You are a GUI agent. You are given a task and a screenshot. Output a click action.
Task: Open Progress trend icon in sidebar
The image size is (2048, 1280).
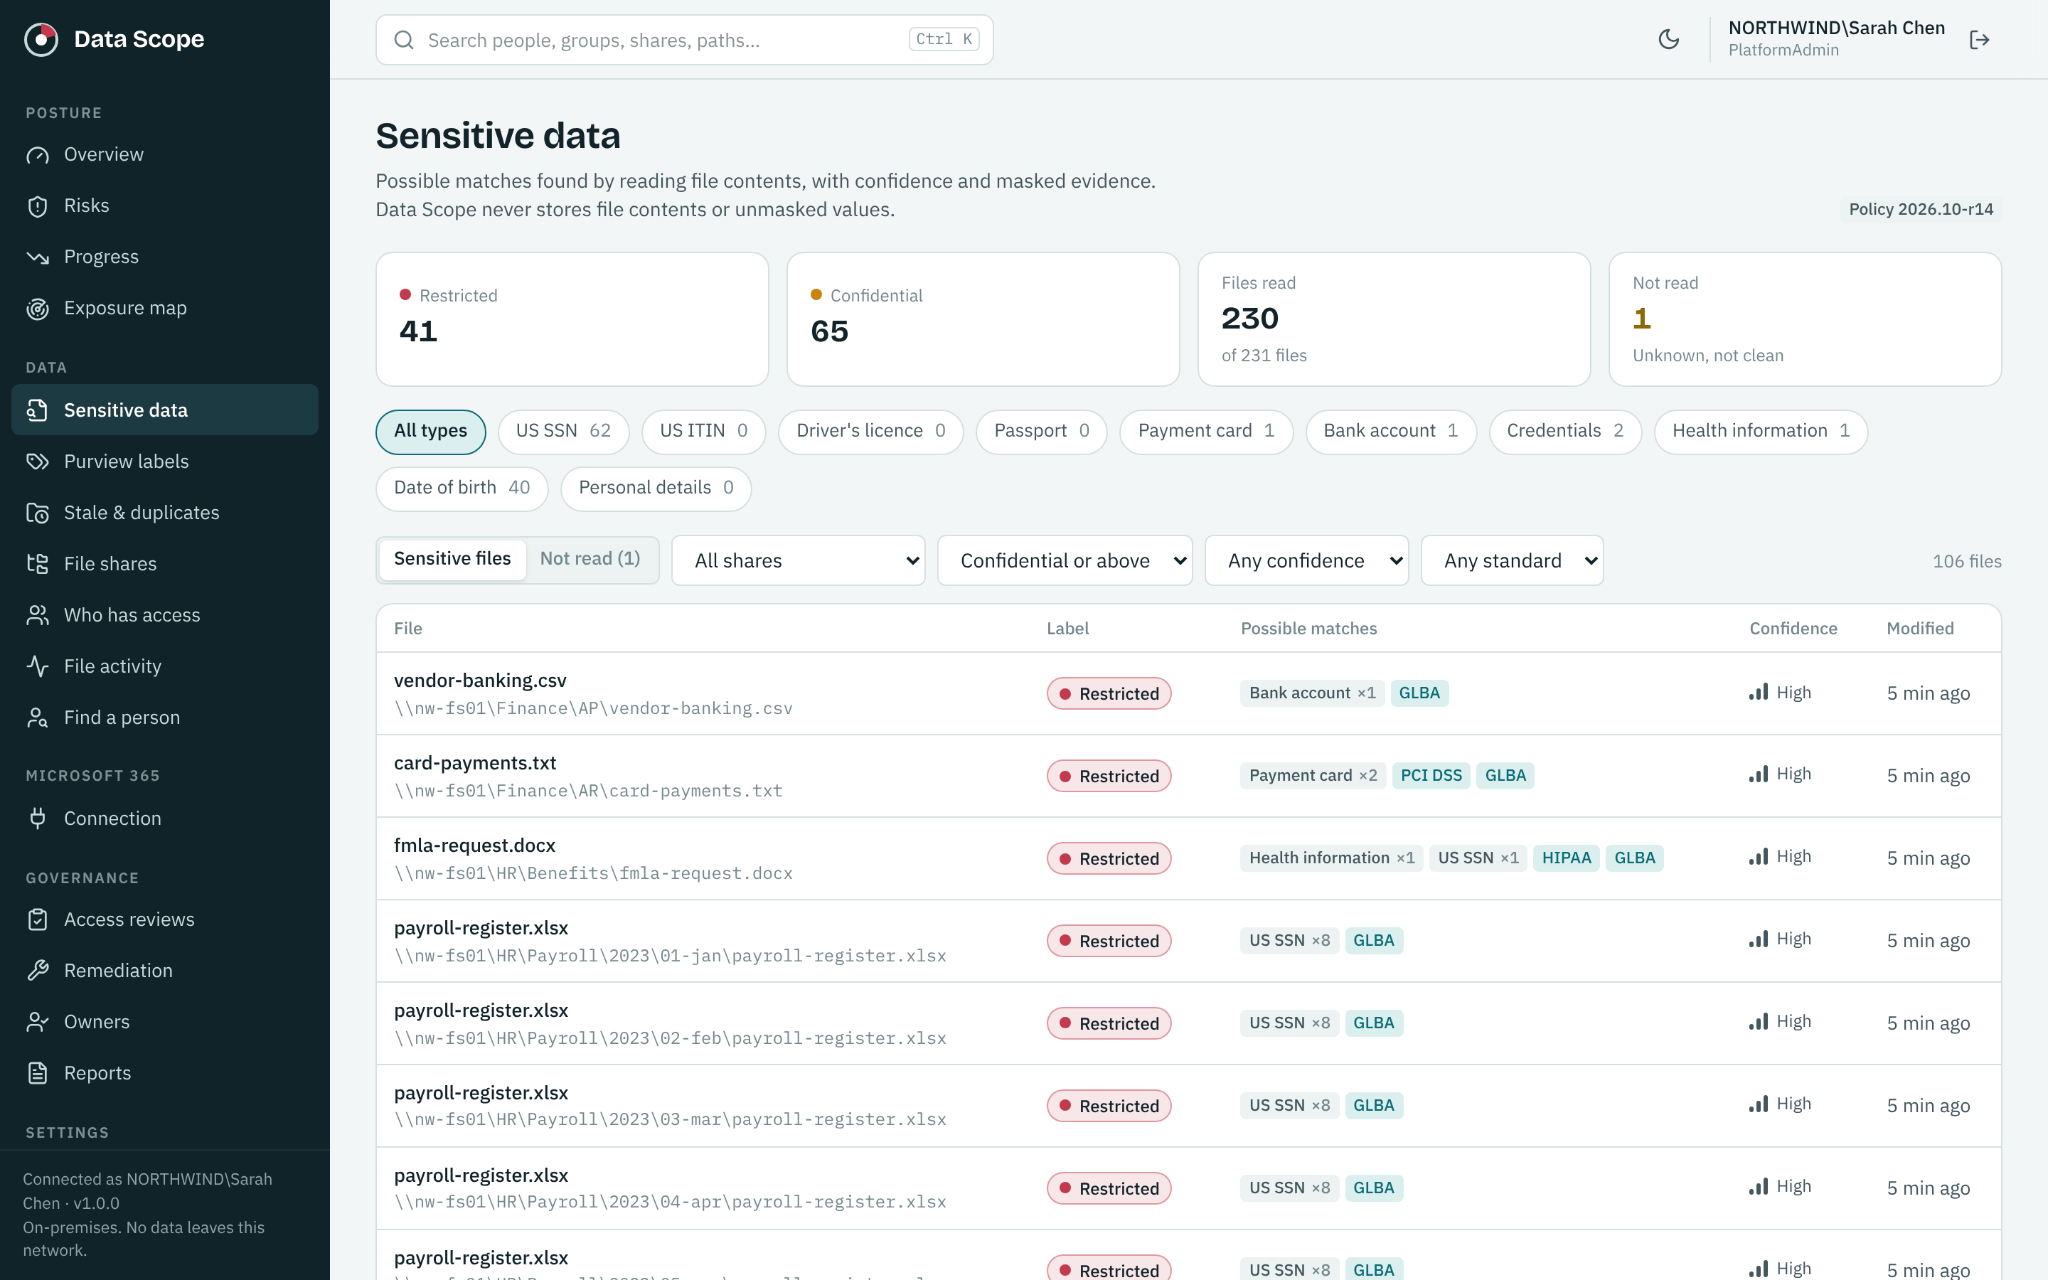tap(38, 257)
